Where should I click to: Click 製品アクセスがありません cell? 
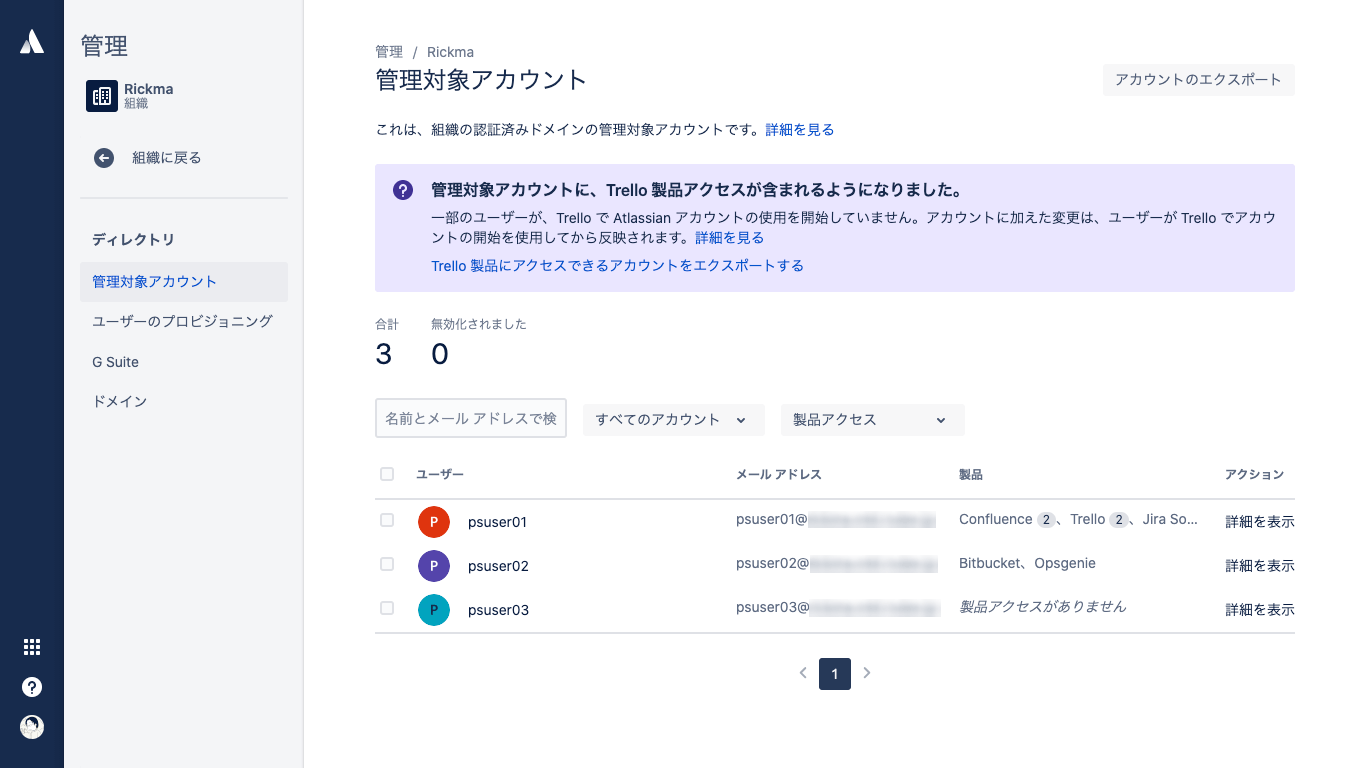(x=1043, y=607)
